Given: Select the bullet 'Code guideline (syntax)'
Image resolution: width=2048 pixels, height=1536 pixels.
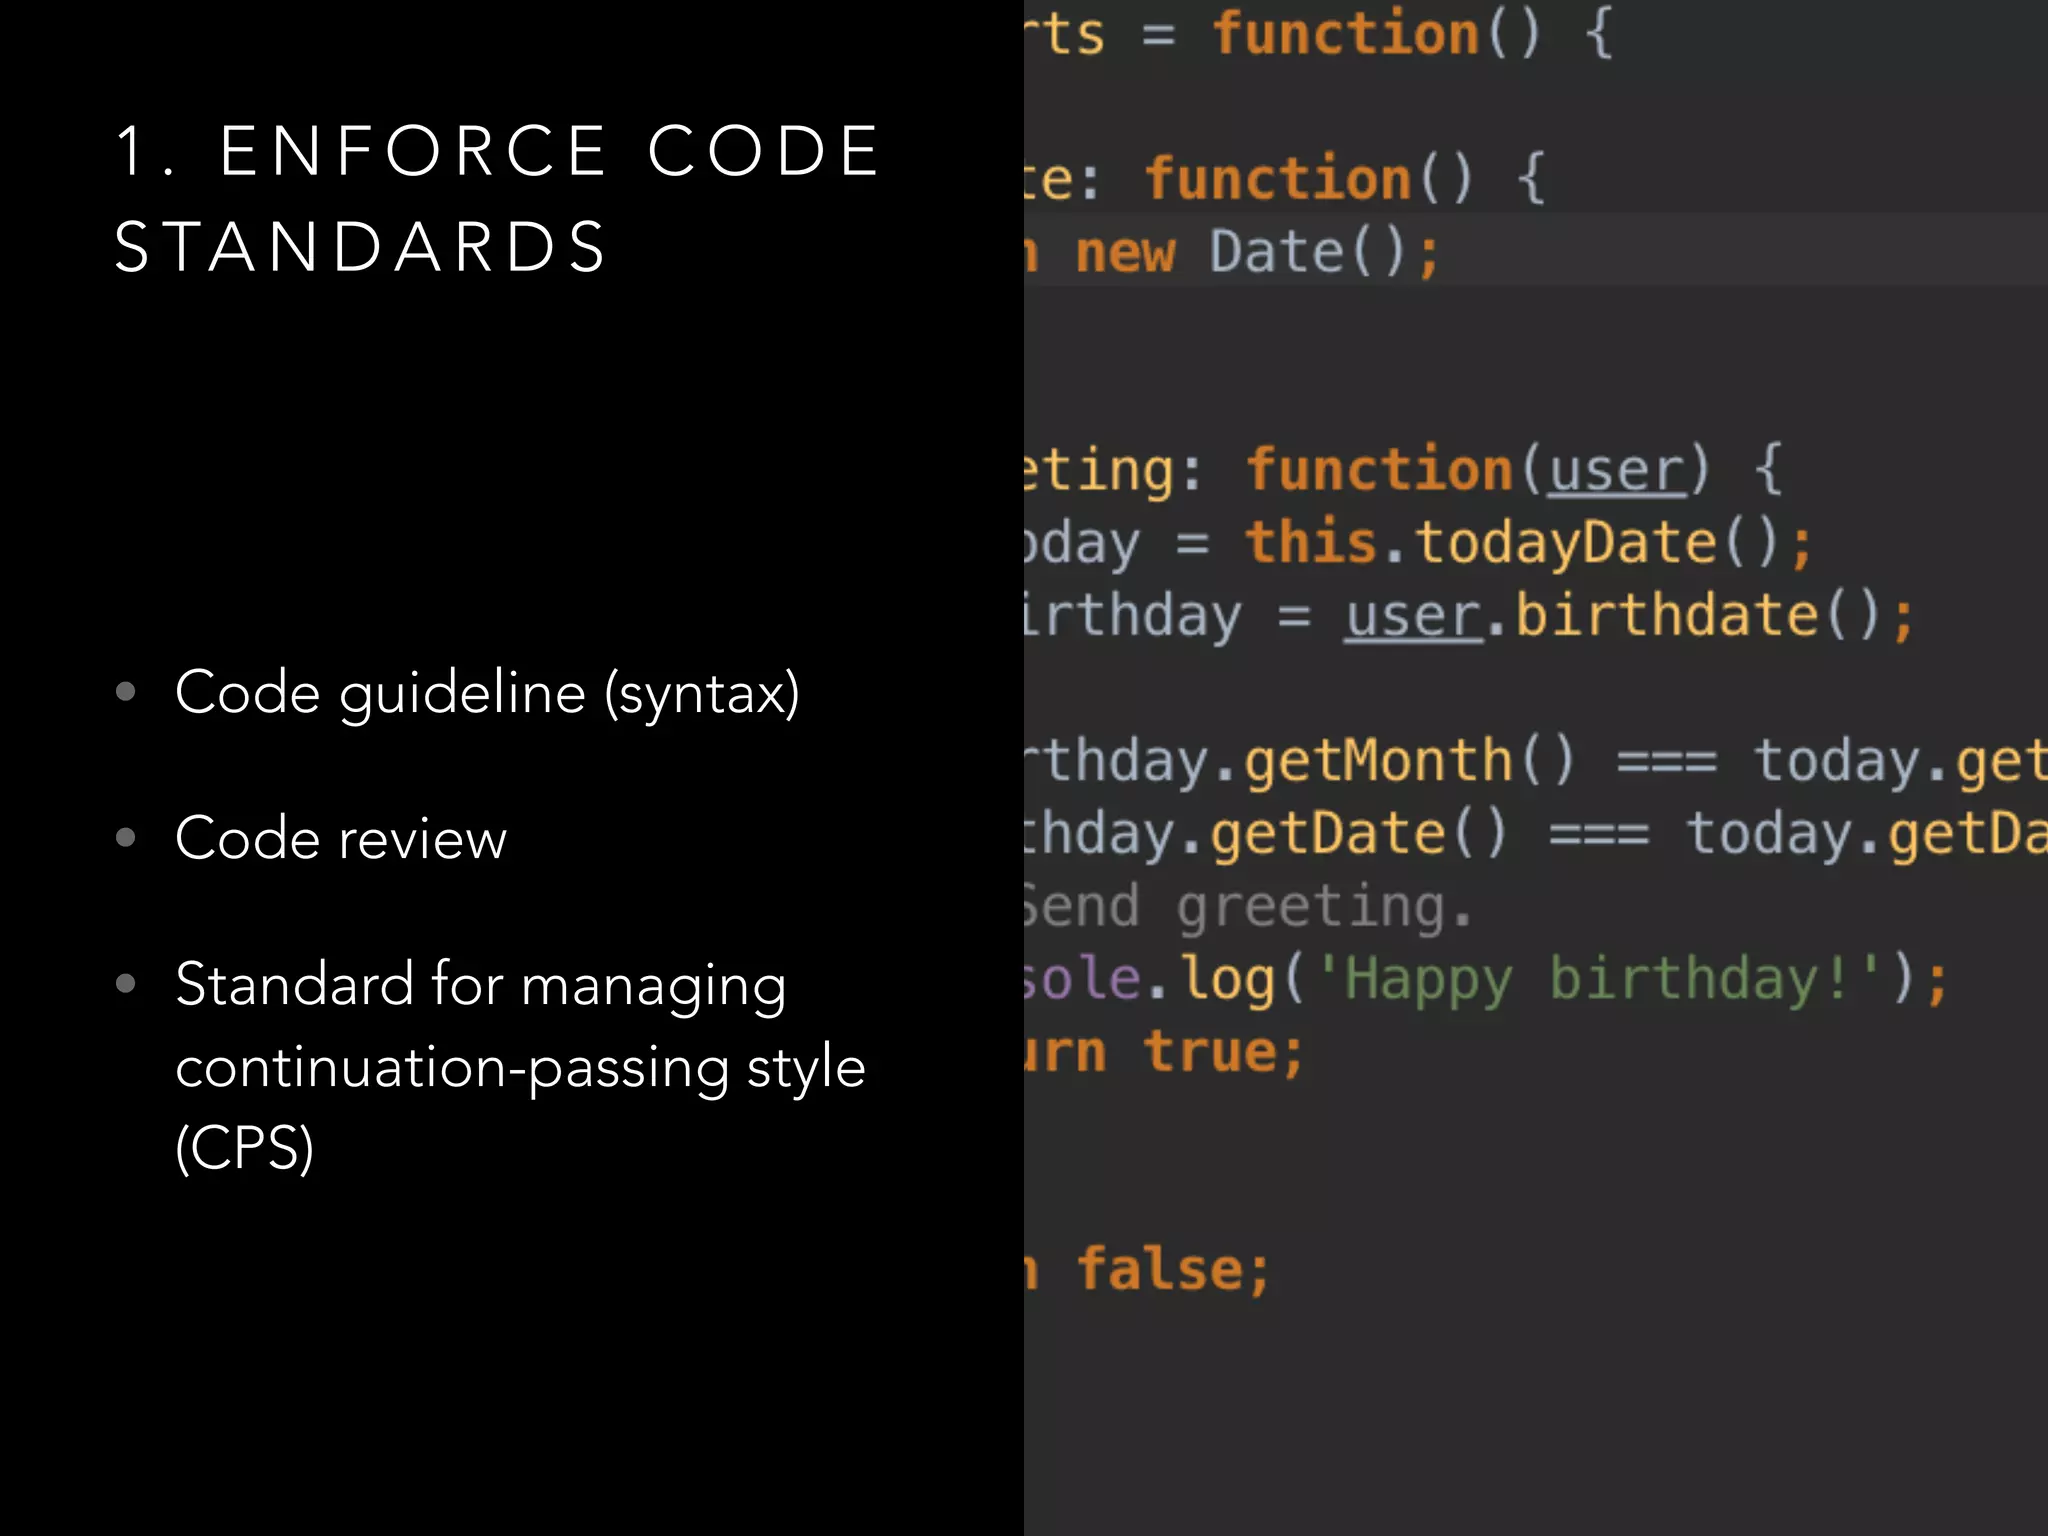Looking at the screenshot, I should 487,692.
